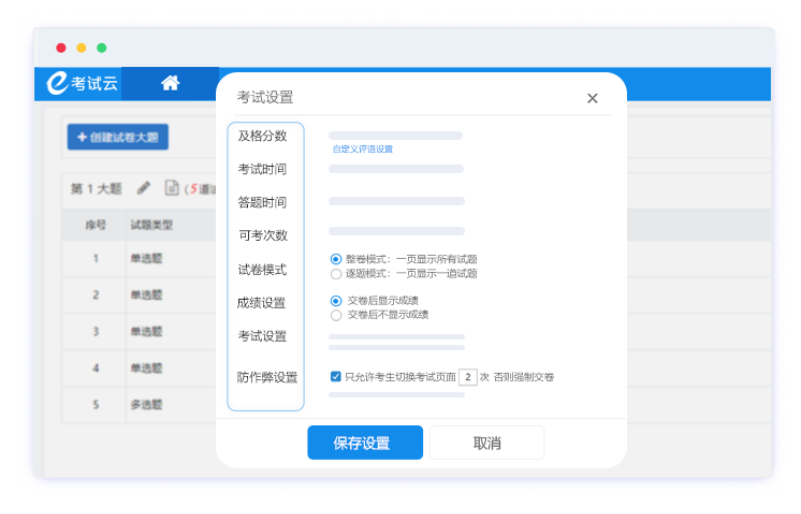Choose 交卷后不显示成绩 radio option

336,314
